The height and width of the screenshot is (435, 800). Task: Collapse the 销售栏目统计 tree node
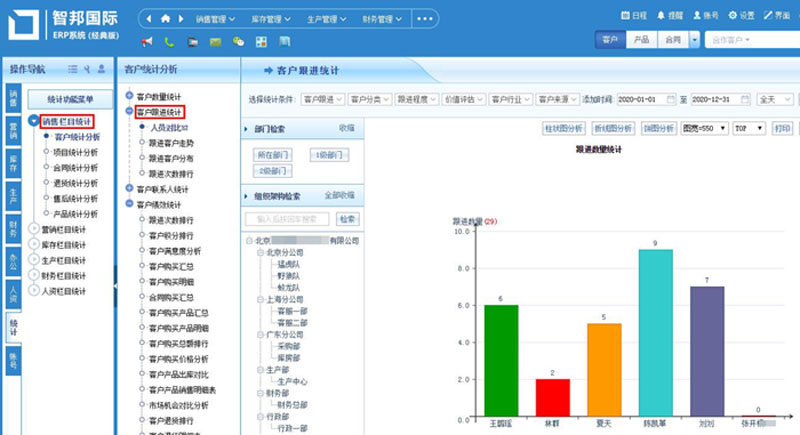pos(34,120)
